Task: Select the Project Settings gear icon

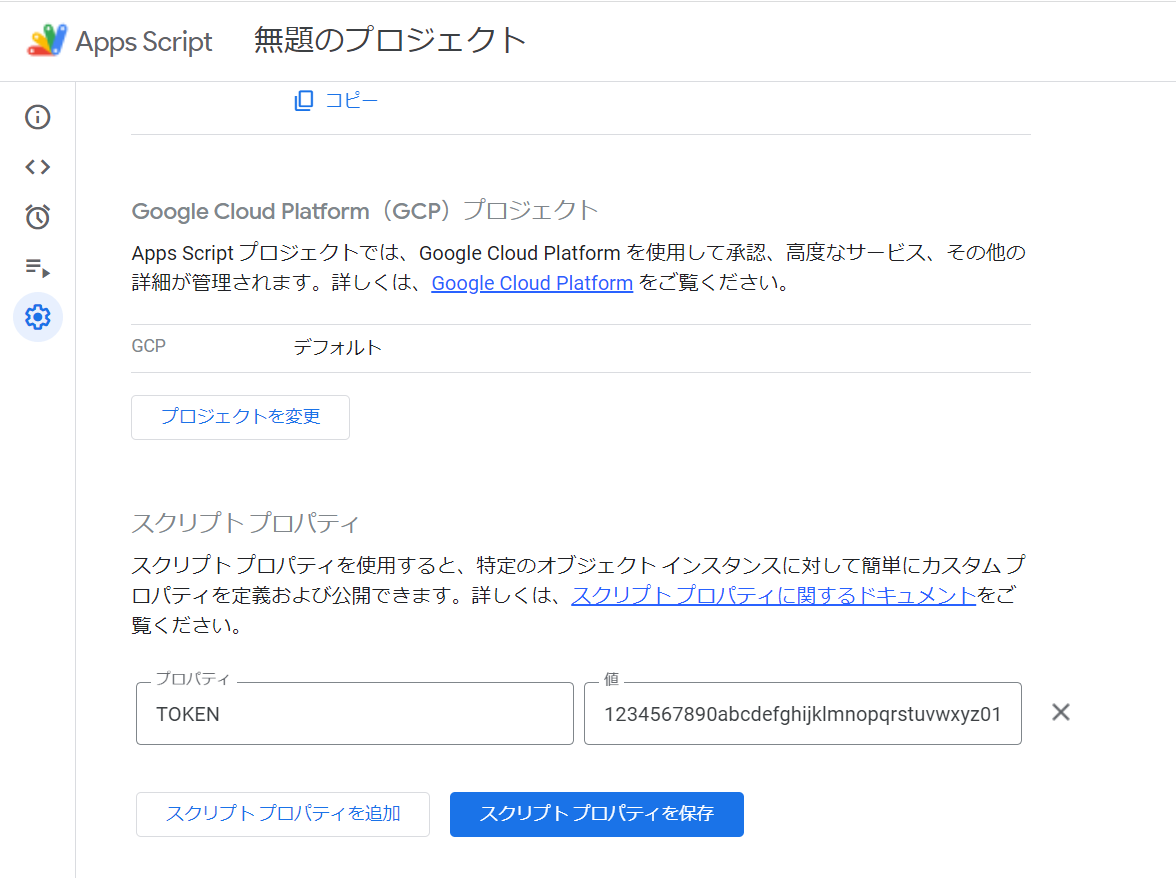Action: click(x=38, y=317)
